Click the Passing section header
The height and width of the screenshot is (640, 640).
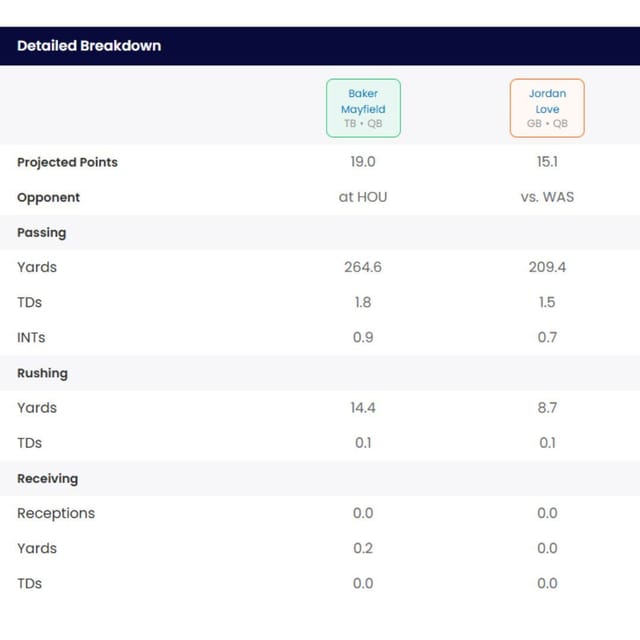pyautogui.click(x=41, y=233)
